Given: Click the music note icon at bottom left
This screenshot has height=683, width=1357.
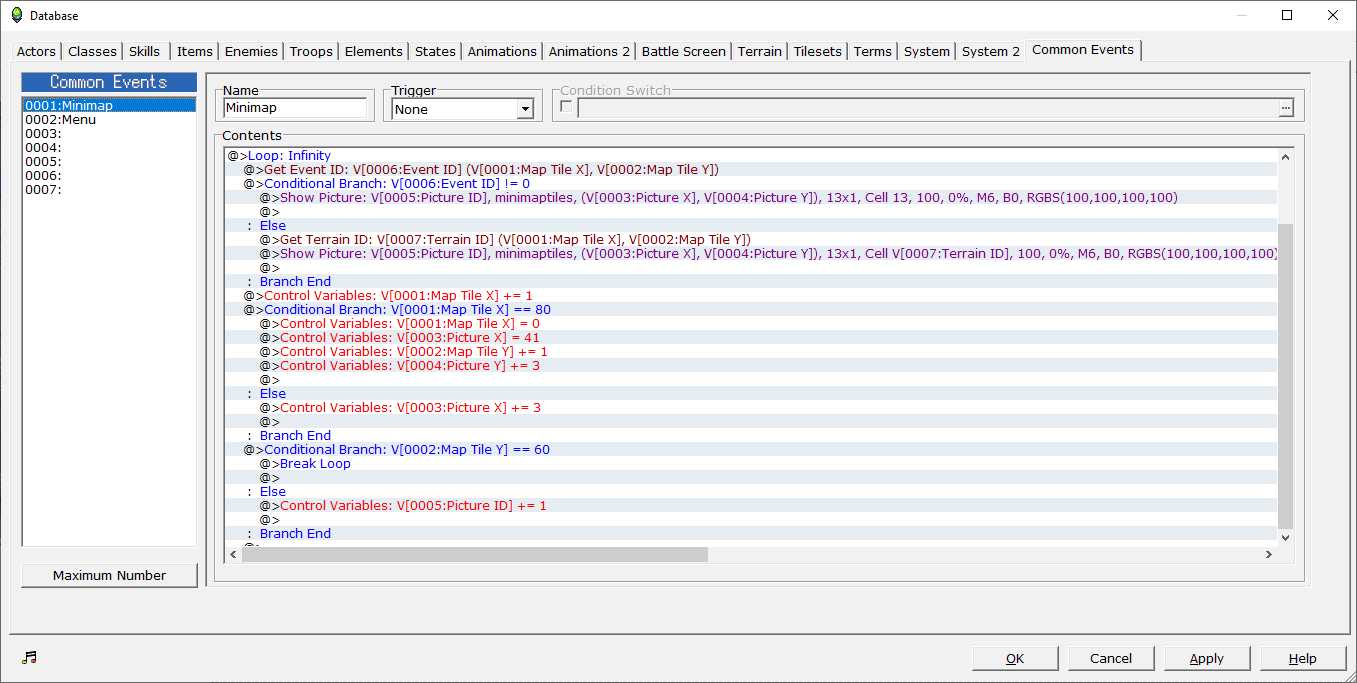Looking at the screenshot, I should (x=29, y=657).
